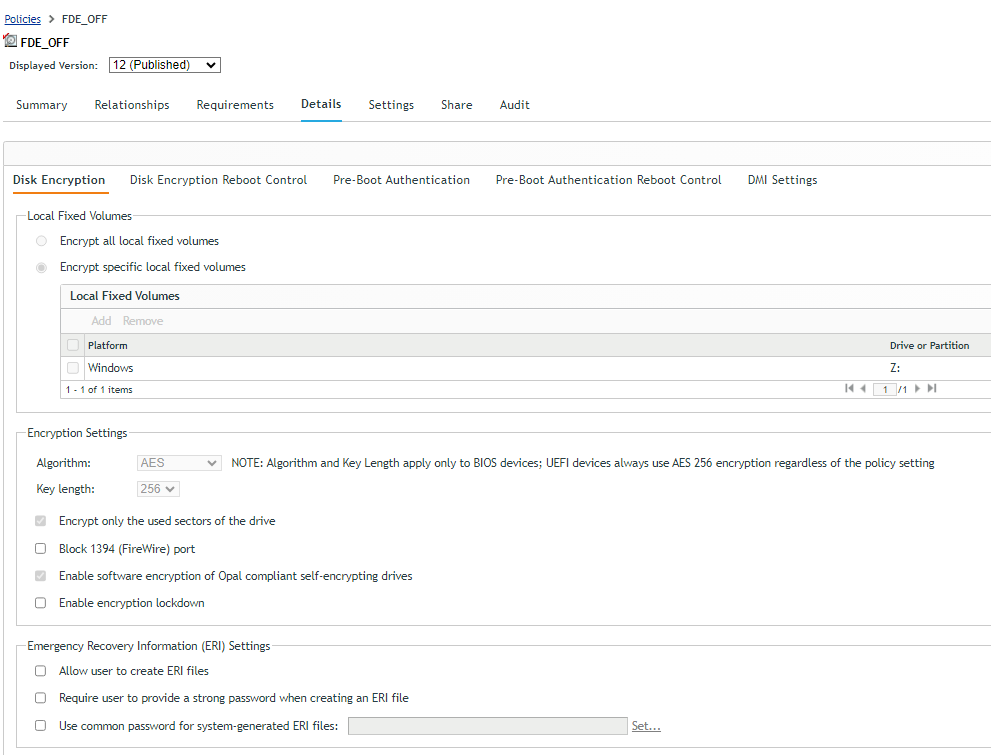
Task: Open the Requirements tab
Action: tap(235, 105)
